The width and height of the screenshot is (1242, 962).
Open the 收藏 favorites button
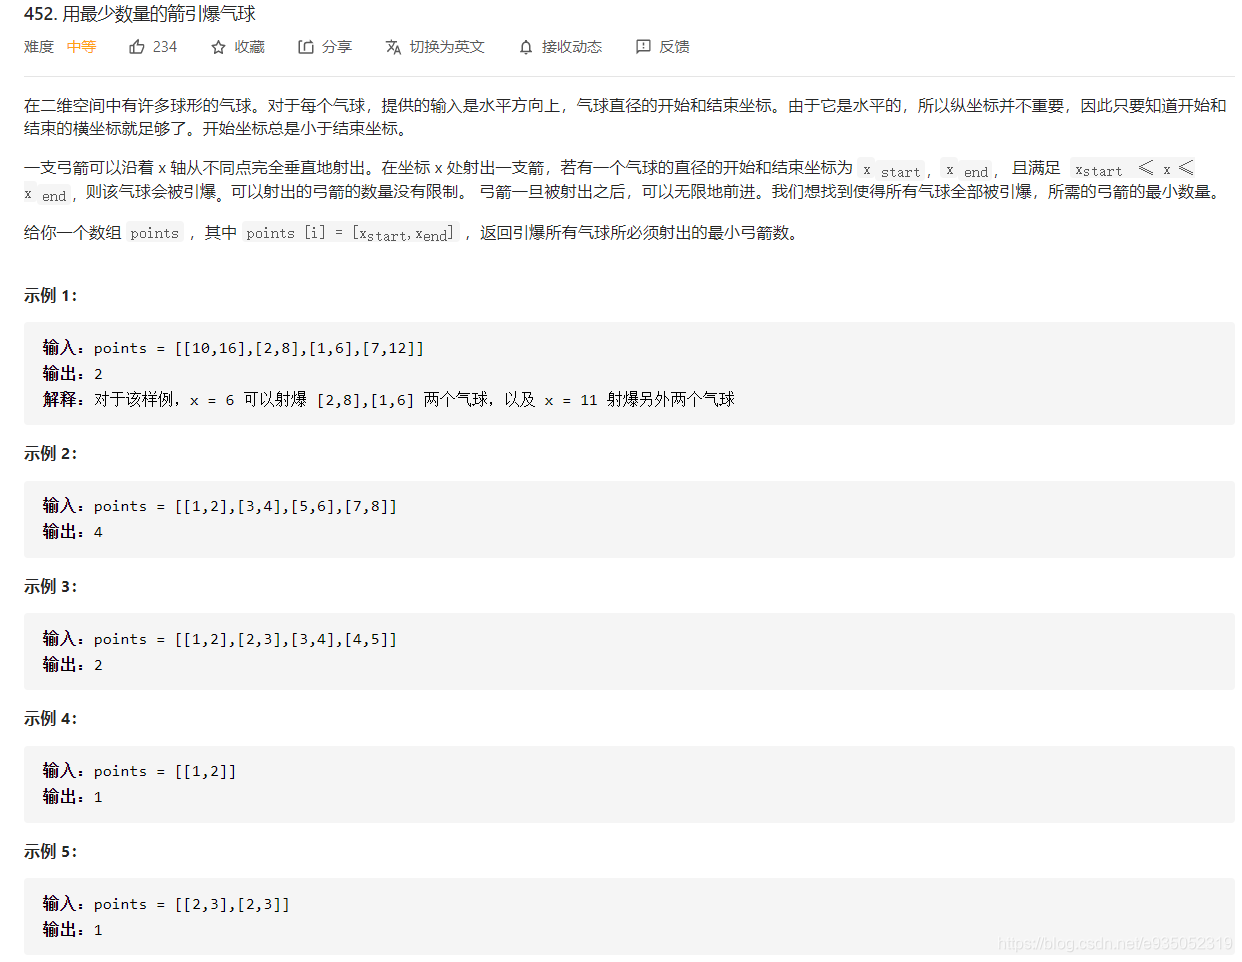pyautogui.click(x=238, y=47)
